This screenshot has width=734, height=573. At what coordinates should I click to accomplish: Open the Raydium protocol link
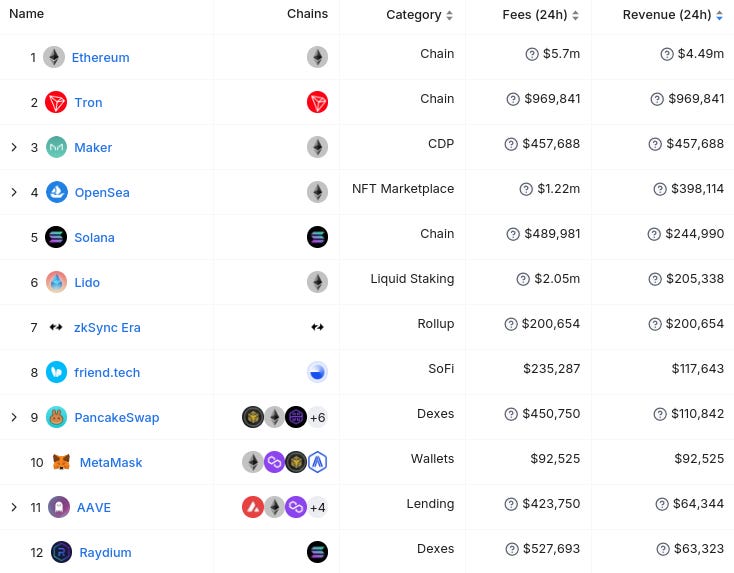tap(105, 553)
